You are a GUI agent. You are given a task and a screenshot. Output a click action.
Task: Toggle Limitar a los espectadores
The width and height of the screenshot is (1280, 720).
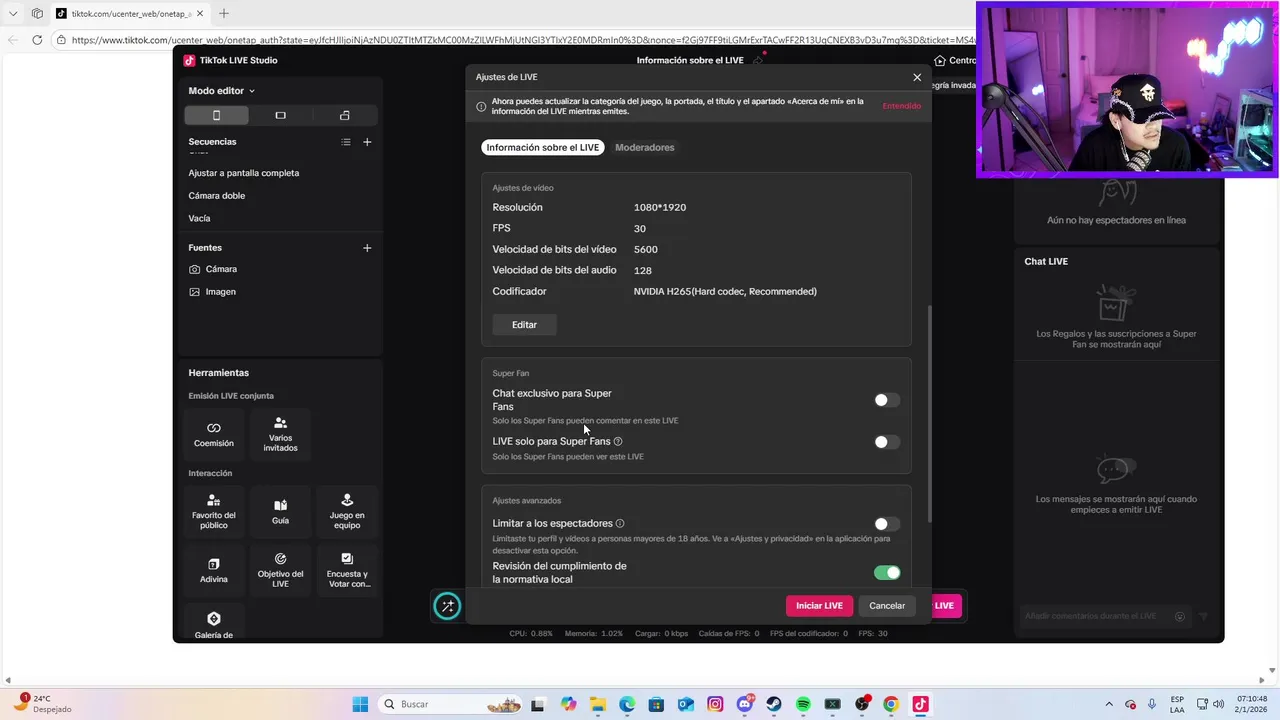(887, 524)
